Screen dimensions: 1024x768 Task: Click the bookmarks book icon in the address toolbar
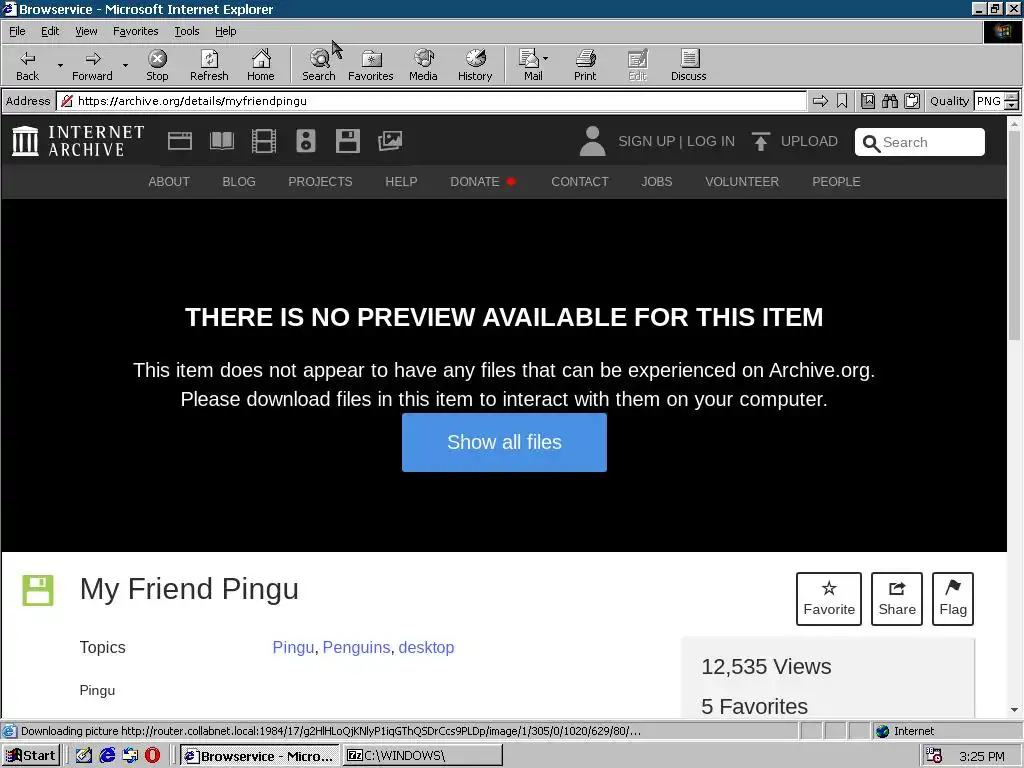point(868,101)
